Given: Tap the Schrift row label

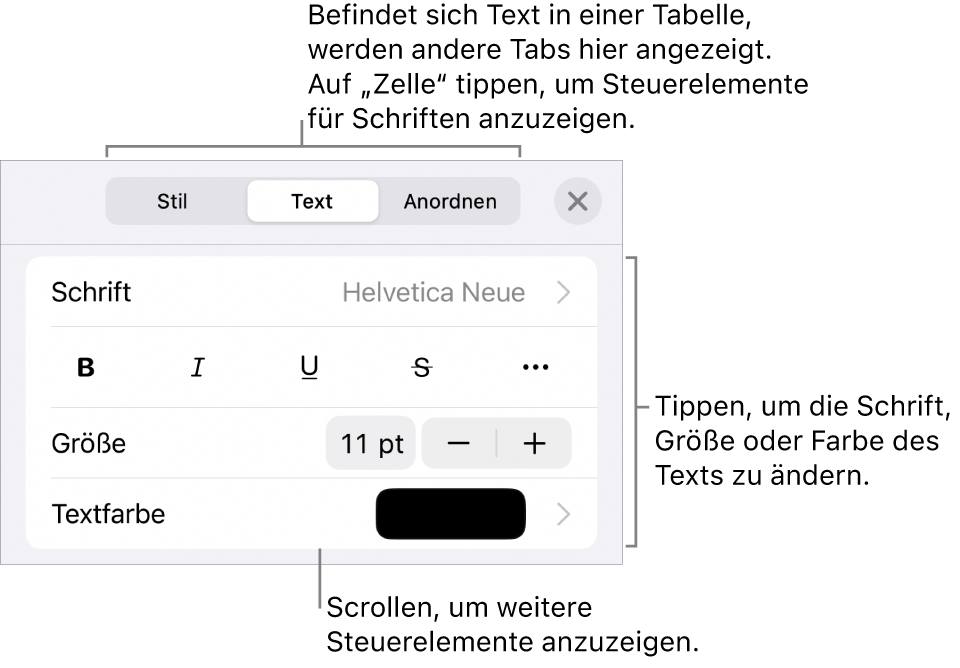Looking at the screenshot, I should (x=91, y=292).
